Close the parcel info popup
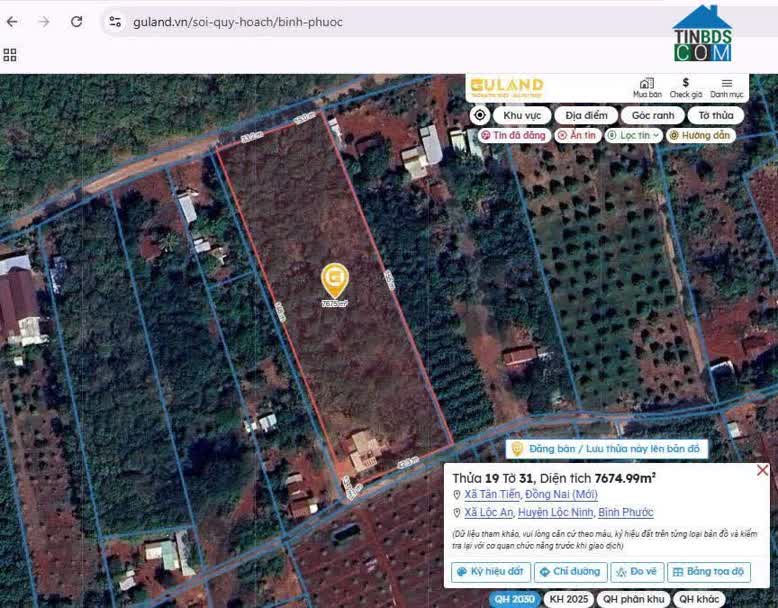 (x=762, y=470)
